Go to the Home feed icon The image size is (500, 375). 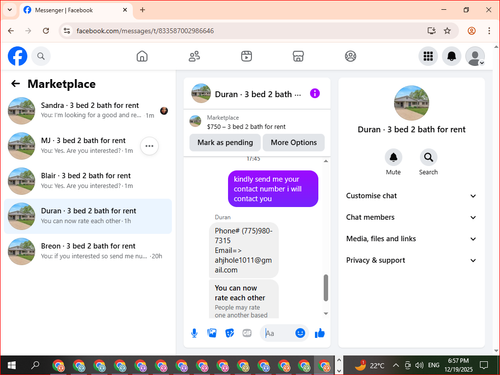(x=142, y=56)
